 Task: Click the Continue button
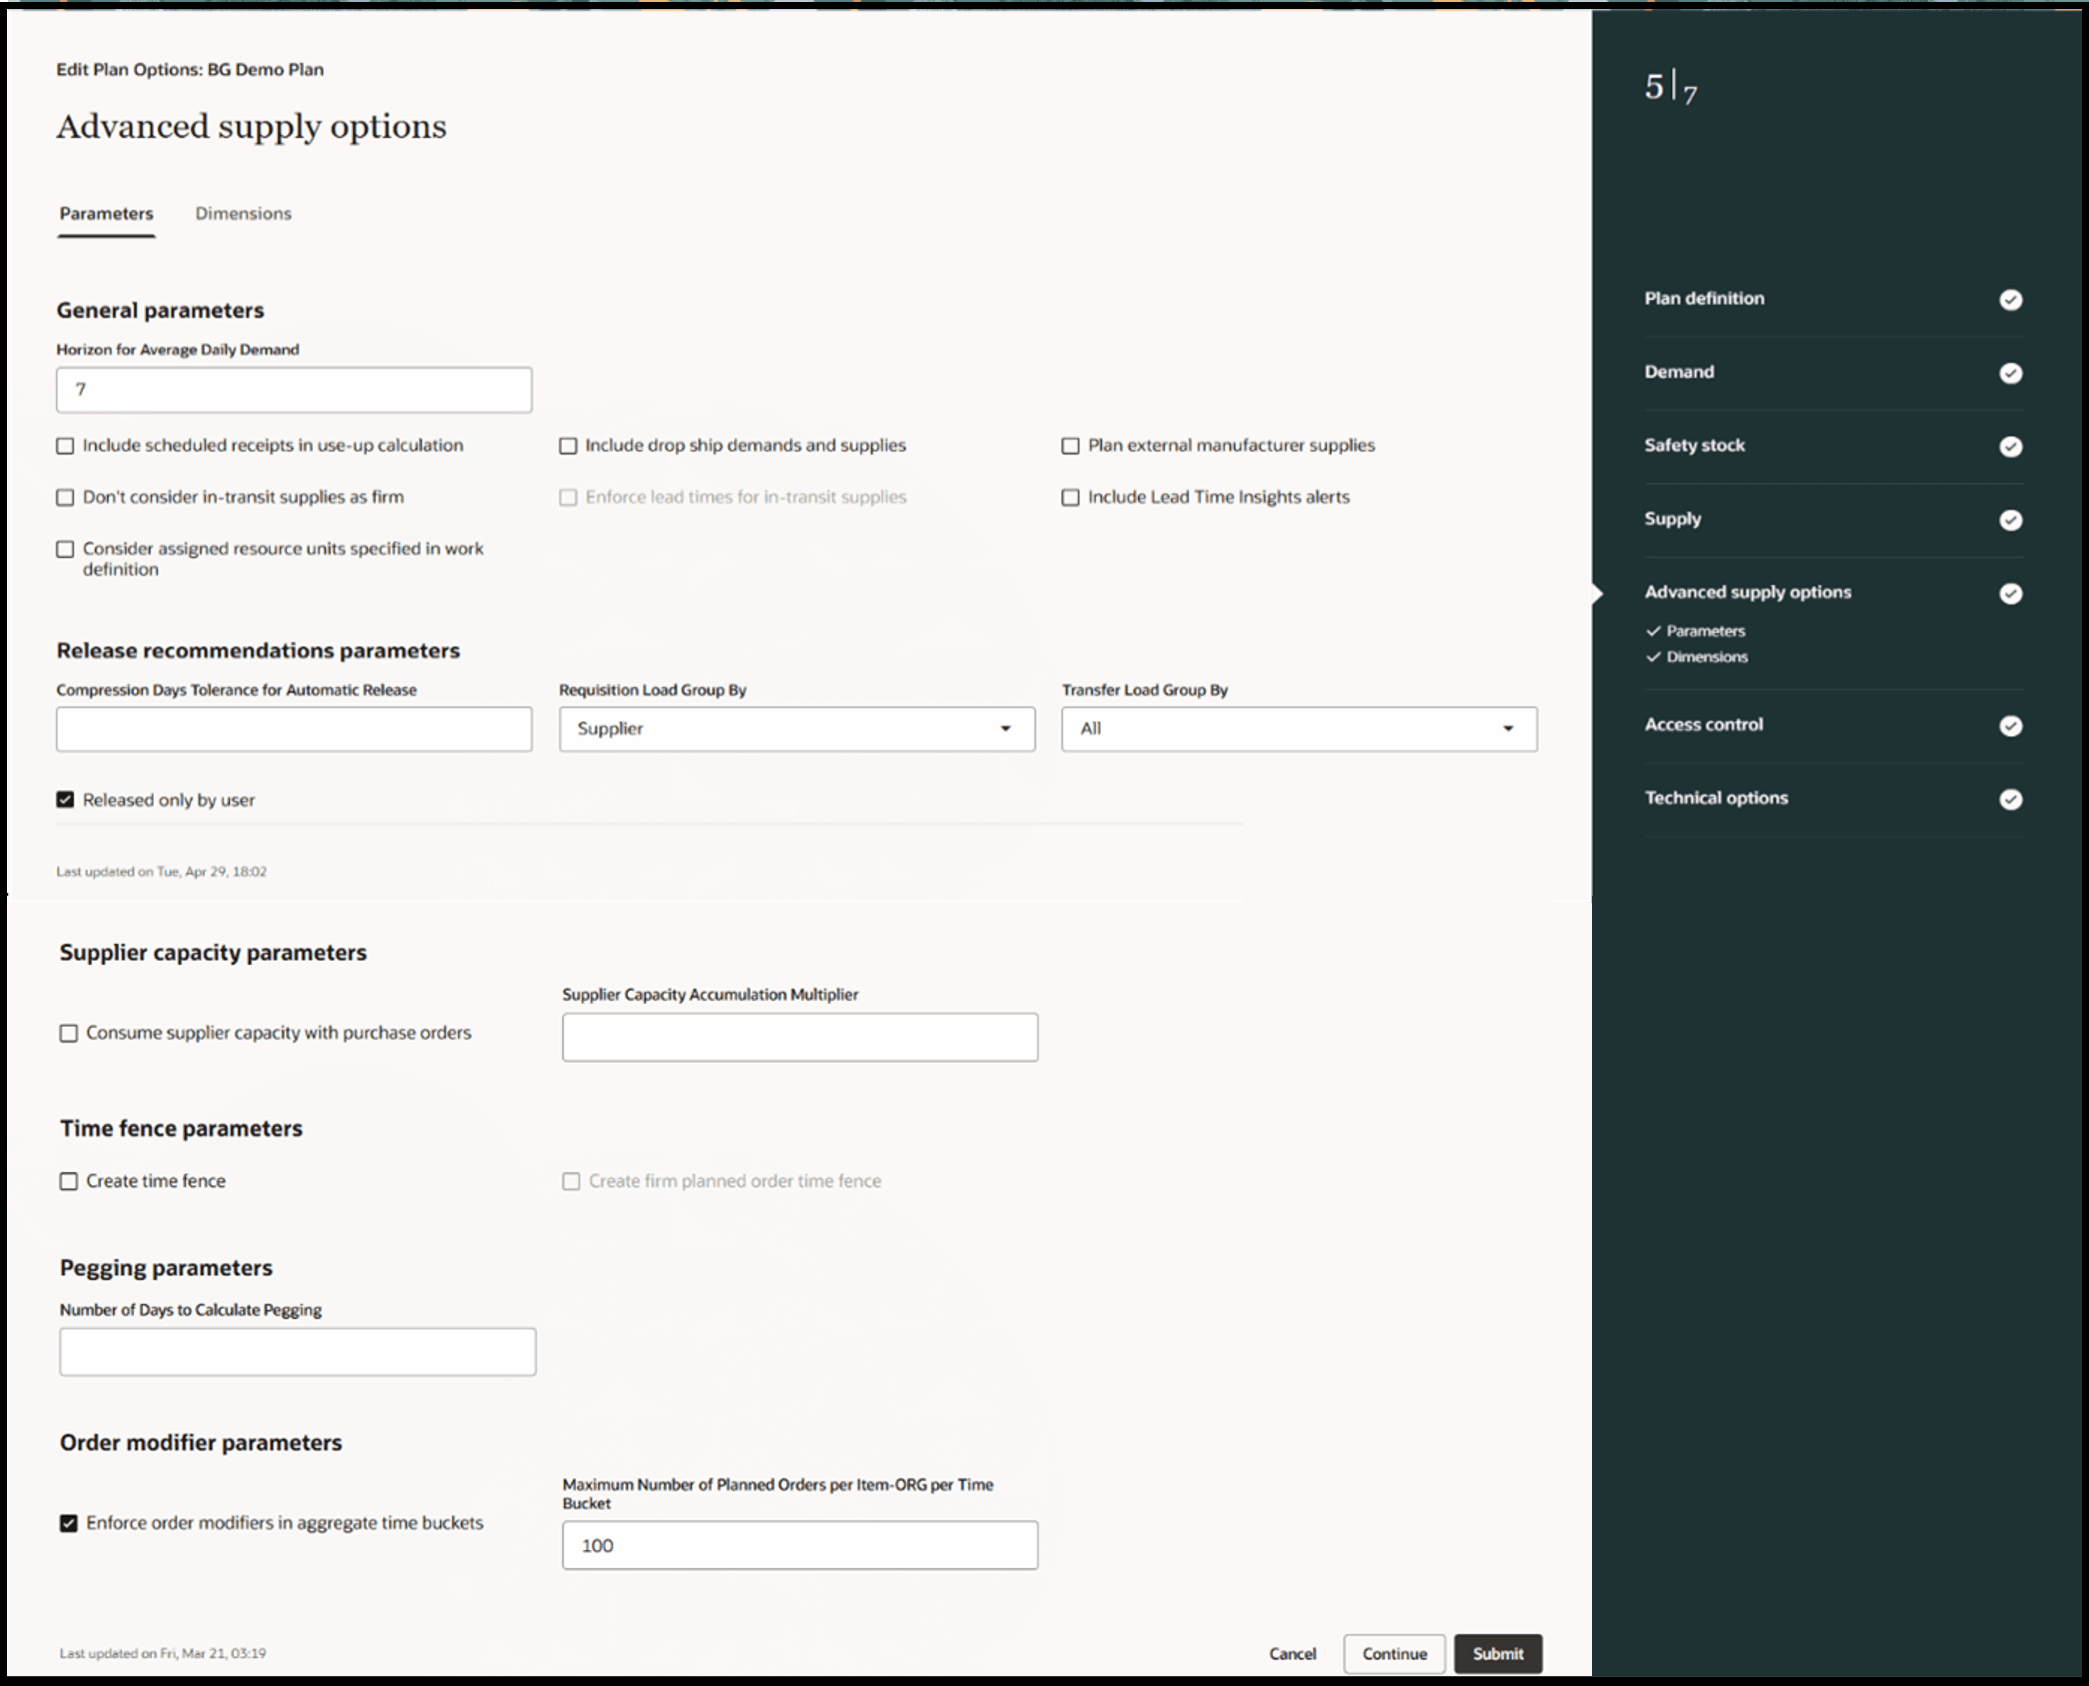click(x=1393, y=1653)
